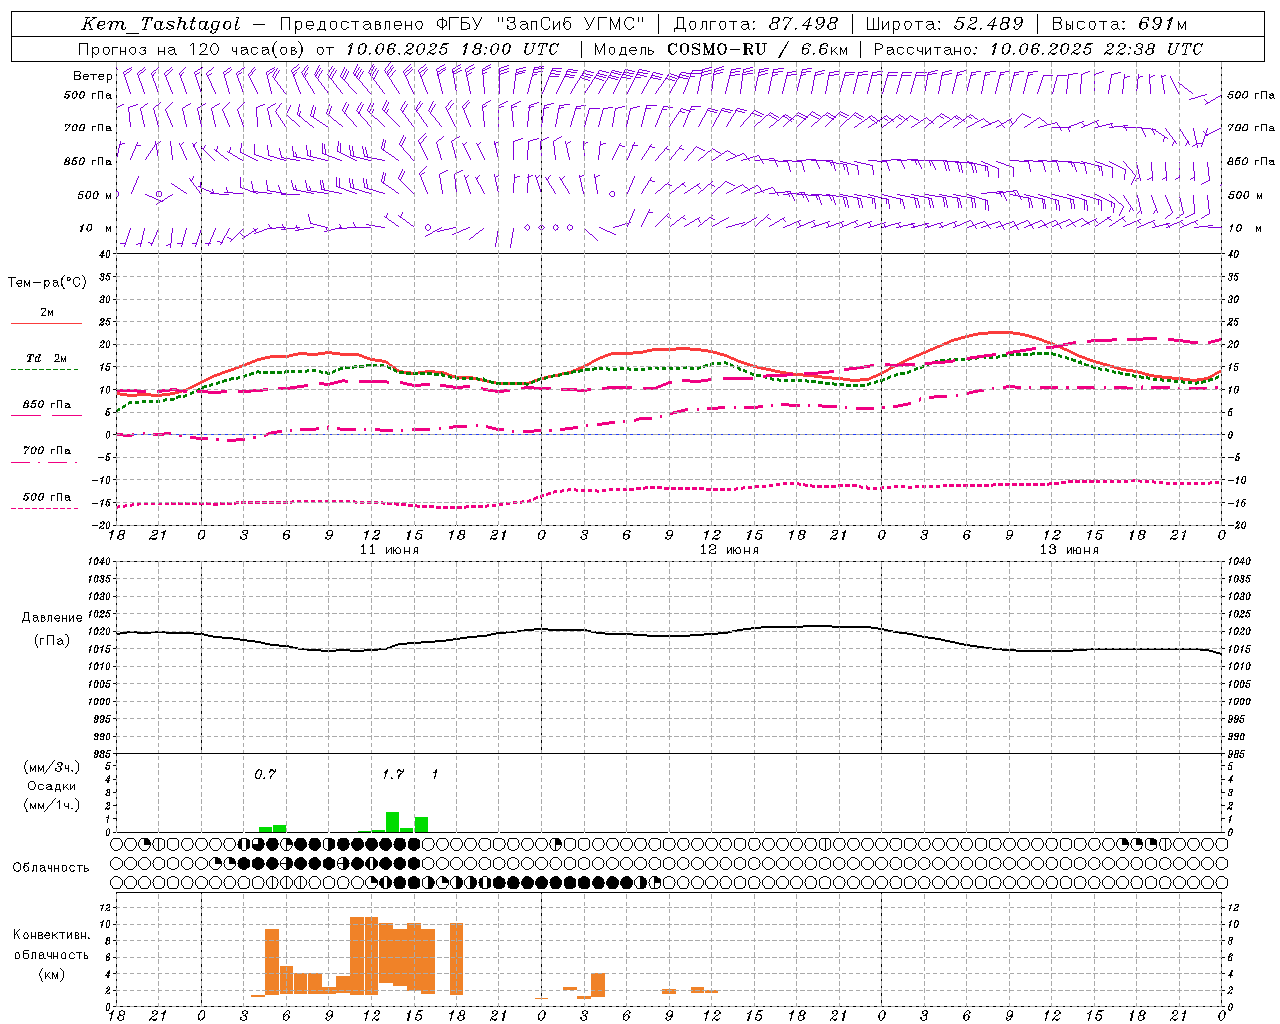Click the tallest green precipitation bar under 1.7
The height and width of the screenshot is (1024, 1280).
pyautogui.click(x=393, y=822)
